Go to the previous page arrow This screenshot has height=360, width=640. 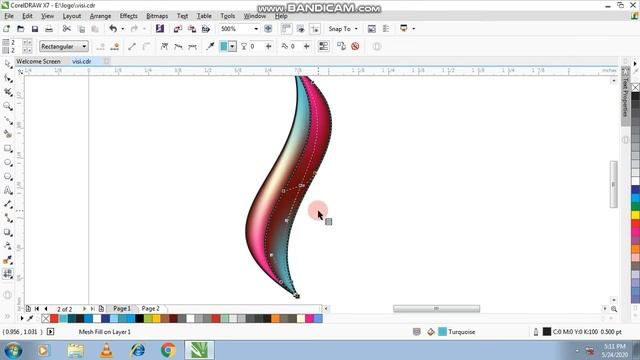click(x=46, y=309)
